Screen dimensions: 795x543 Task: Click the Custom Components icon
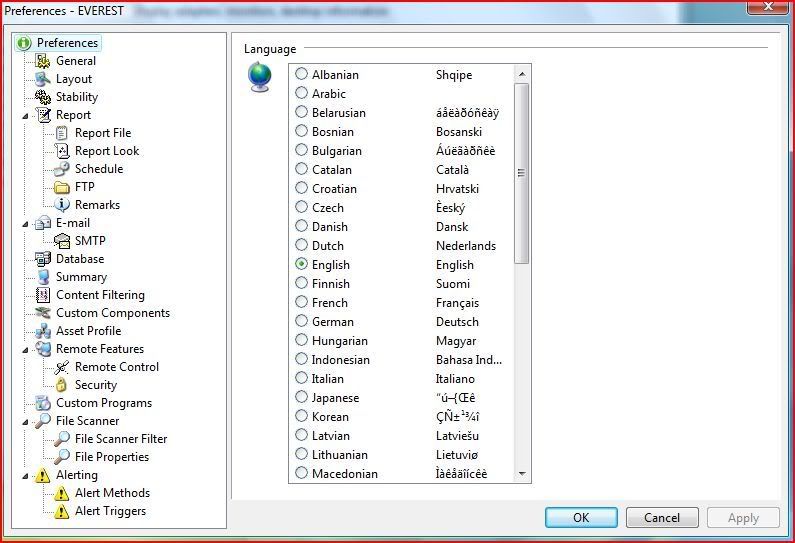point(43,313)
